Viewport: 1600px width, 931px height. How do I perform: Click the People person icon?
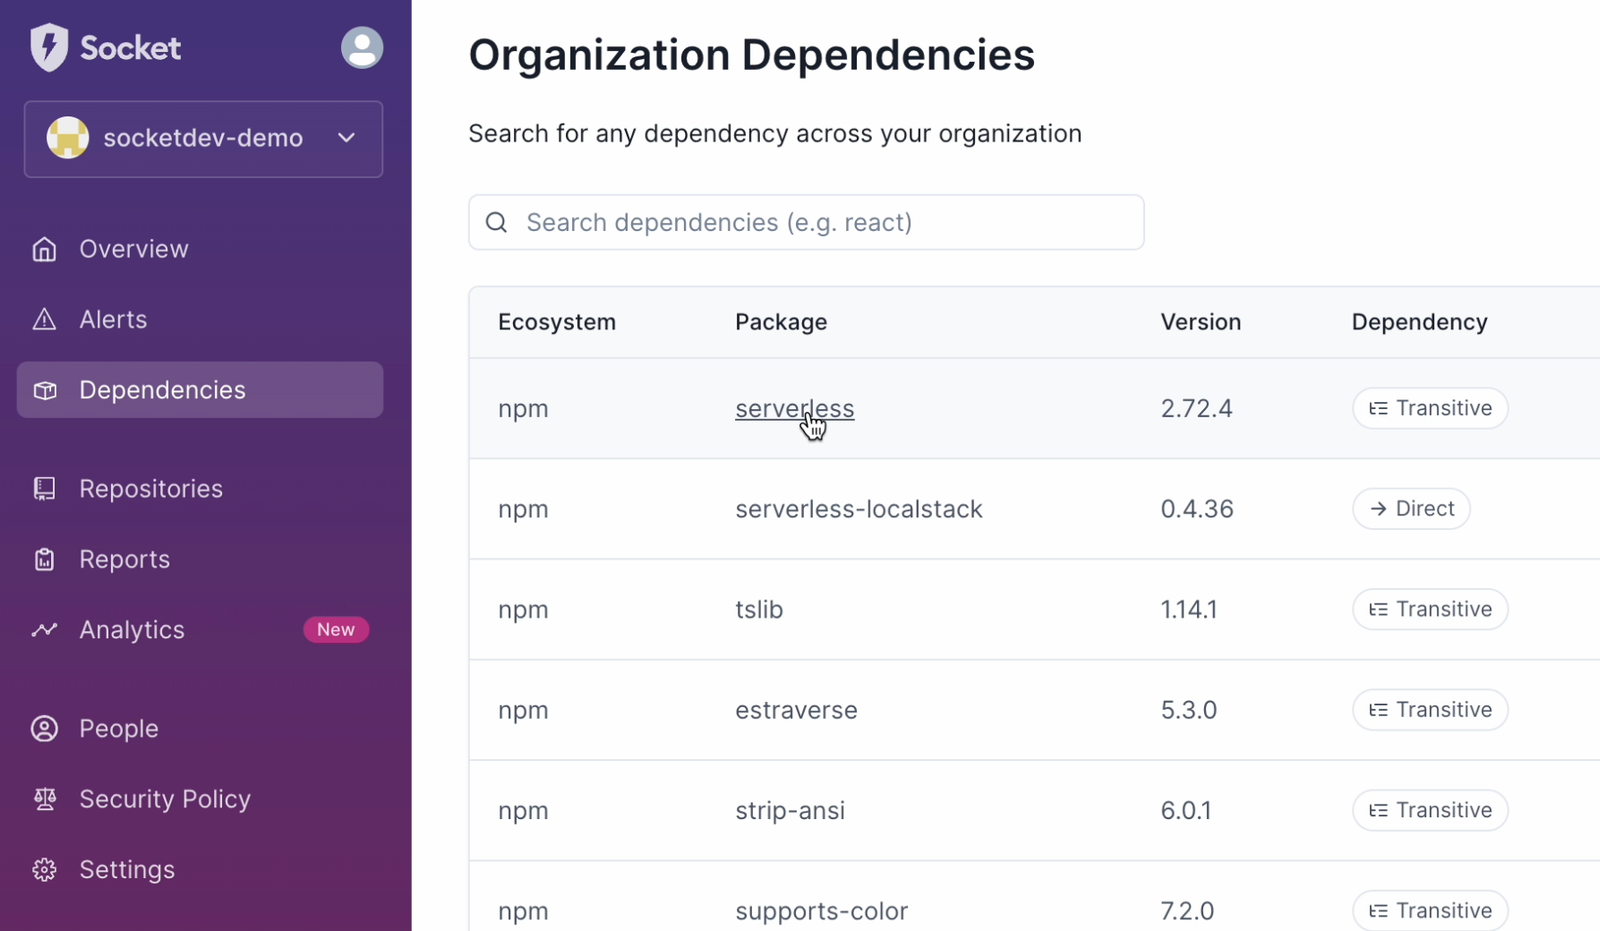tap(45, 728)
